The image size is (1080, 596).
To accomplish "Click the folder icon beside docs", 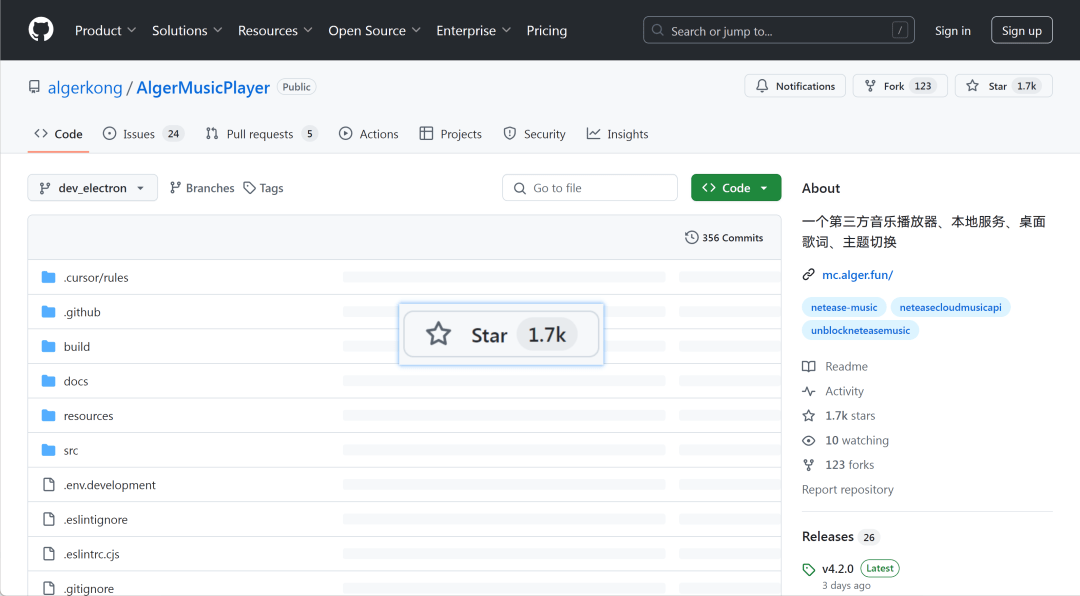I will (x=48, y=380).
